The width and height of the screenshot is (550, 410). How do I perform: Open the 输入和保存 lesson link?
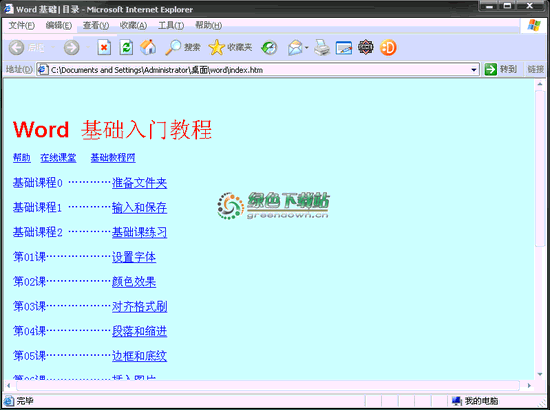pos(139,208)
